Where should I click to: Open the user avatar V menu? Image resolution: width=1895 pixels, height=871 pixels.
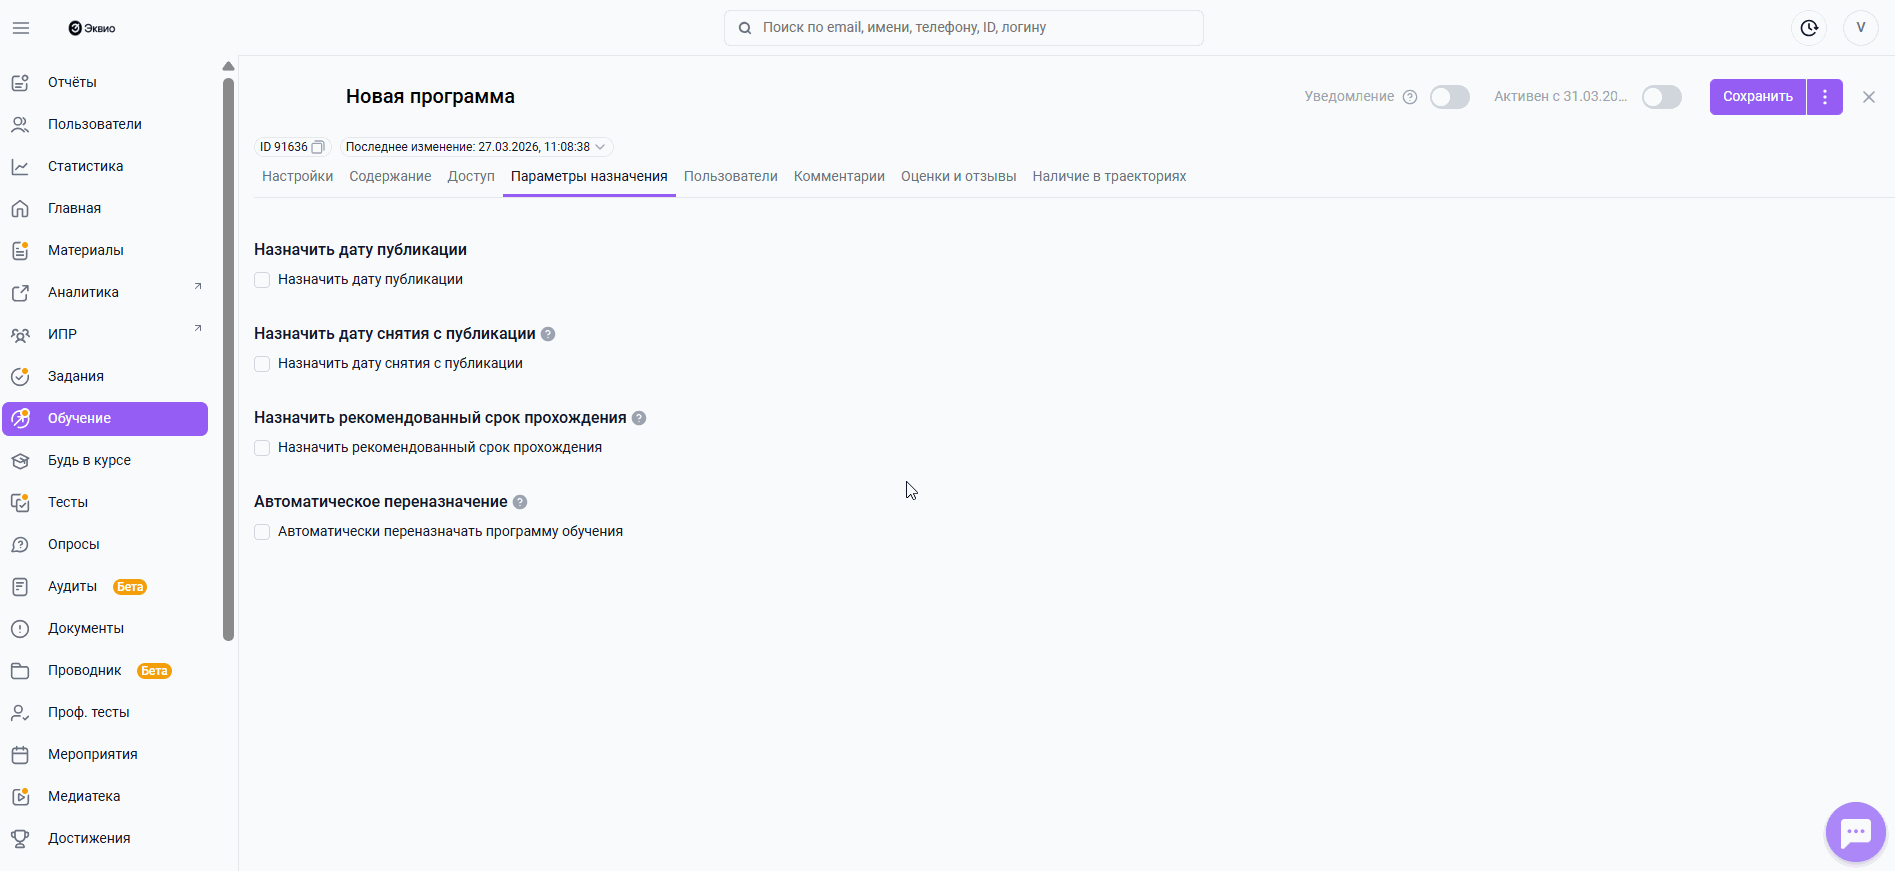coord(1861,28)
